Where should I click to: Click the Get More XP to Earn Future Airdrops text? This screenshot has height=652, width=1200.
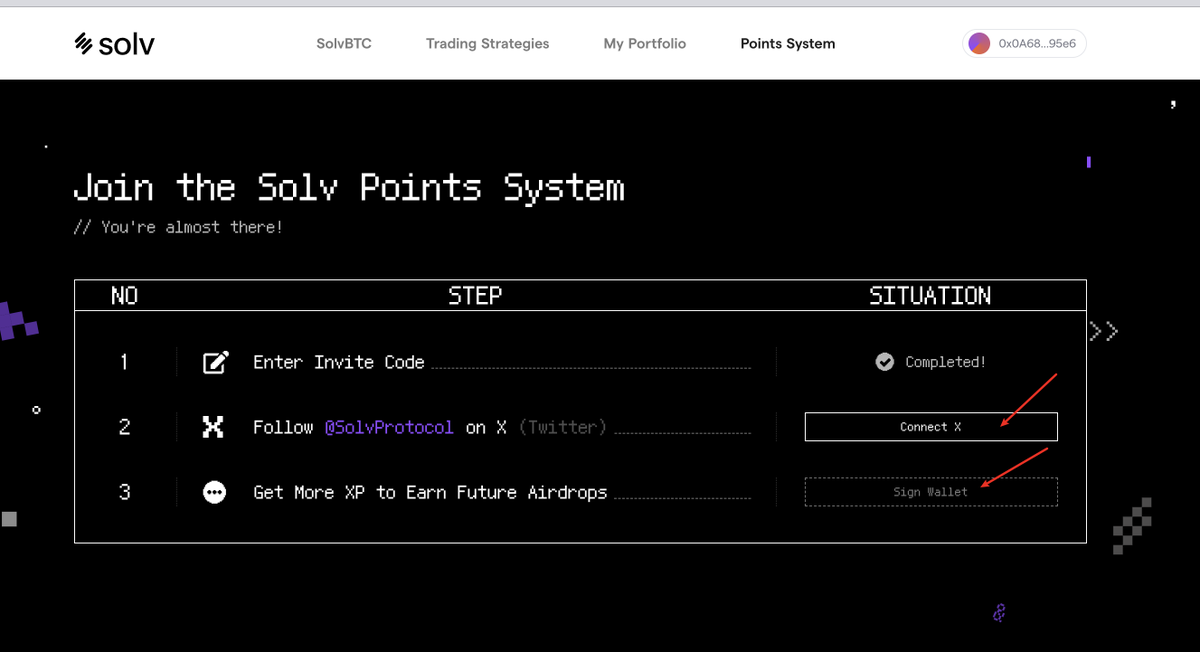click(x=430, y=492)
